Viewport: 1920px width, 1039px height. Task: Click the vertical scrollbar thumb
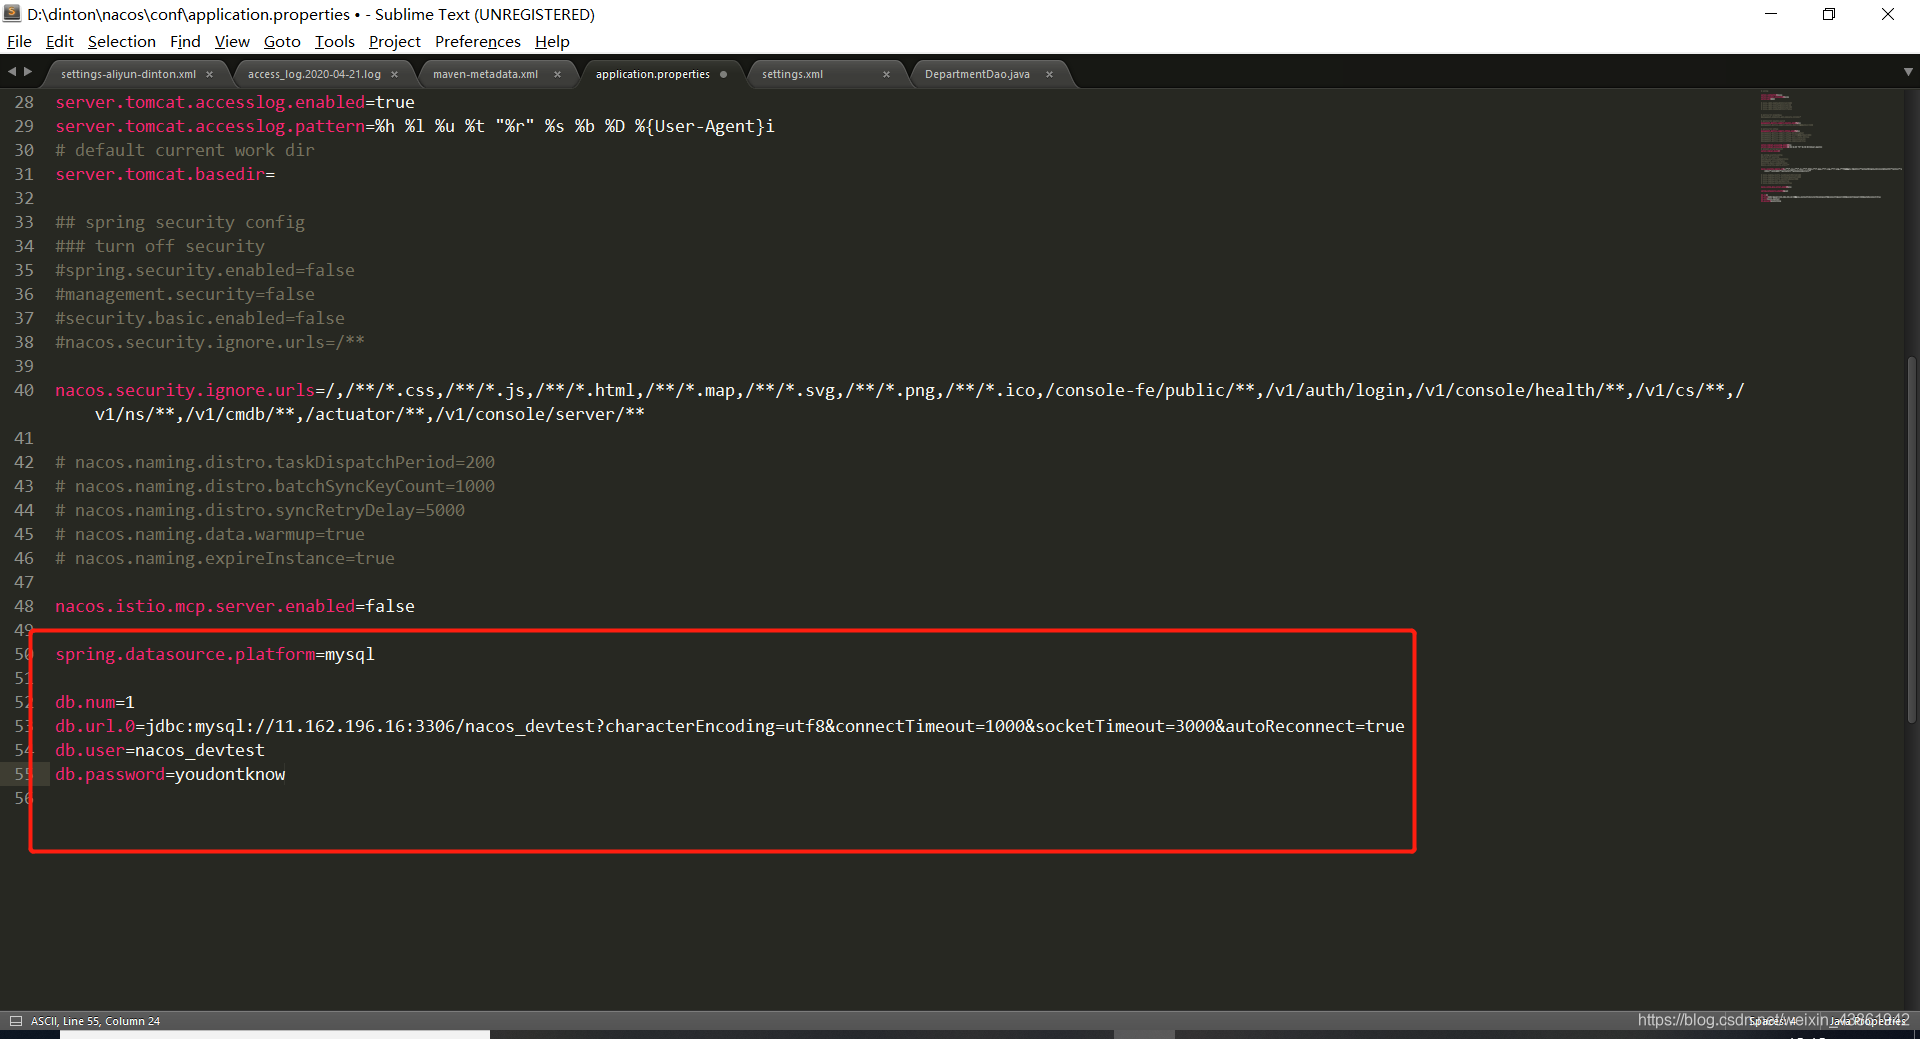click(1912, 540)
